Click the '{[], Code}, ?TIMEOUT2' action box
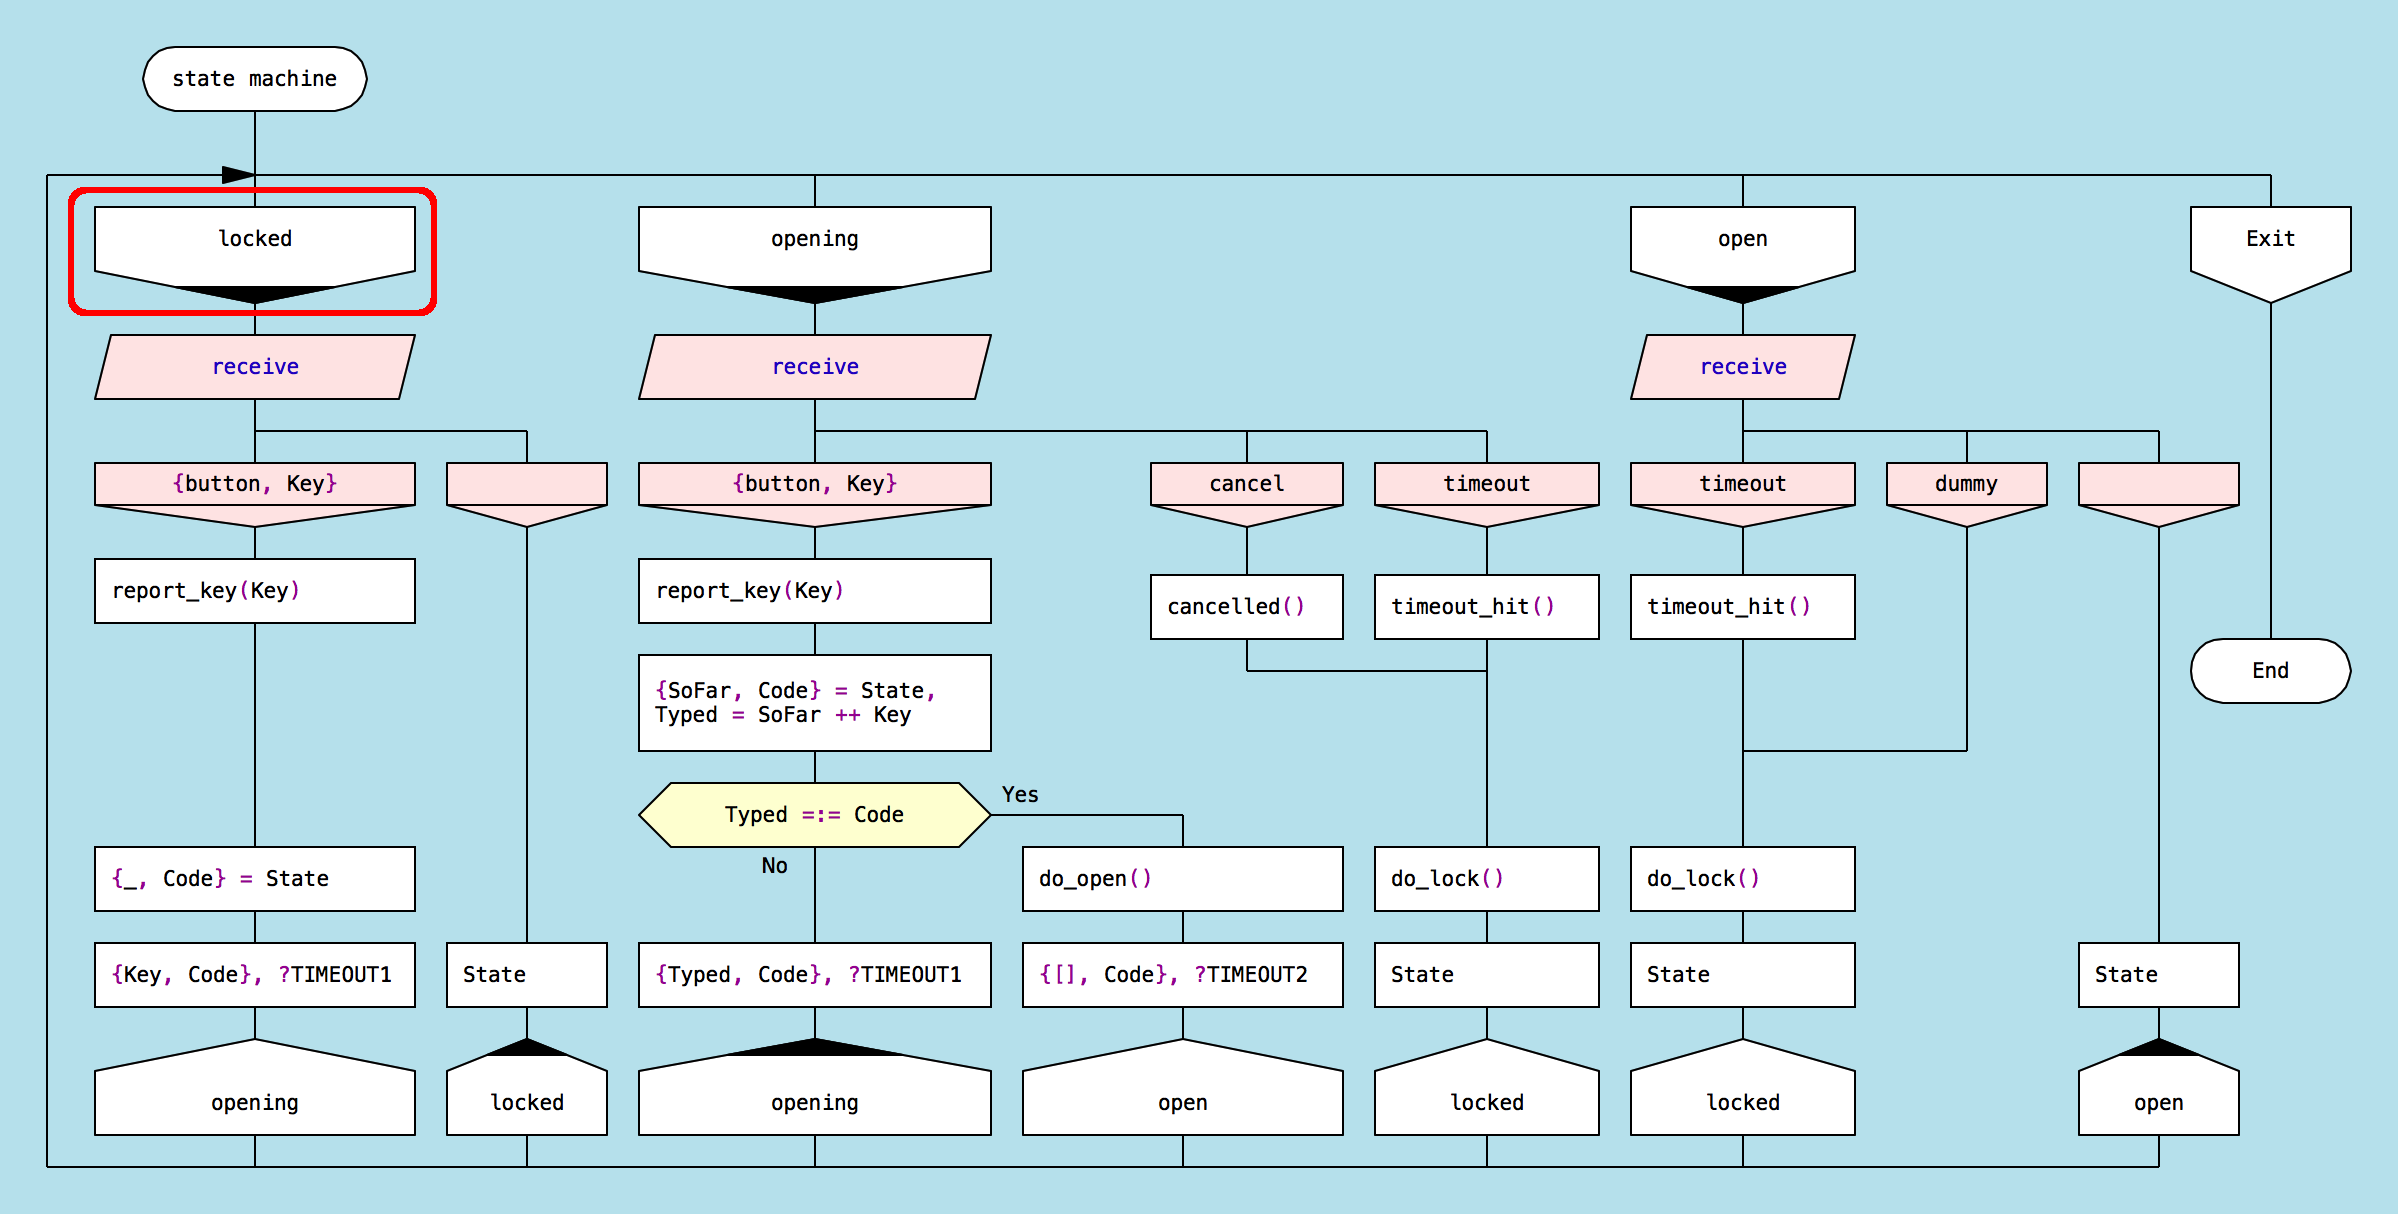Viewport: 2398px width, 1214px height. [x=1182, y=975]
